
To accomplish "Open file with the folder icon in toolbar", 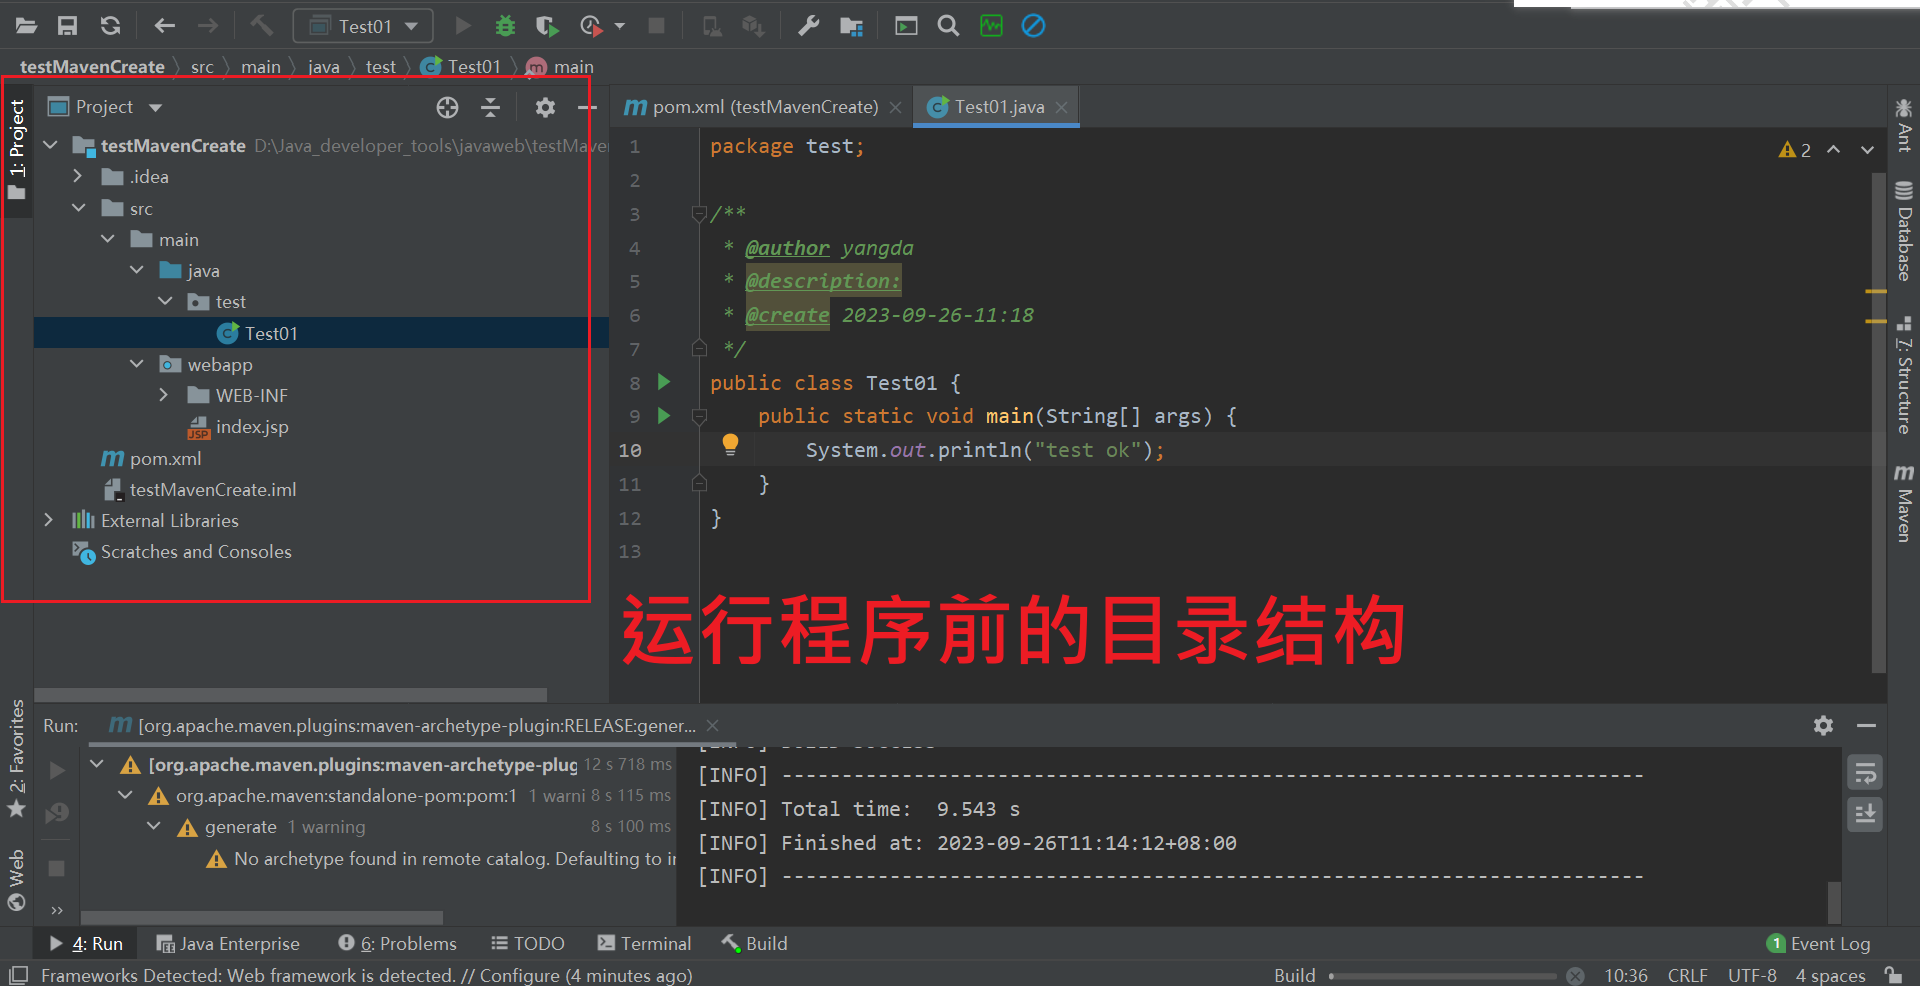I will [x=26, y=26].
